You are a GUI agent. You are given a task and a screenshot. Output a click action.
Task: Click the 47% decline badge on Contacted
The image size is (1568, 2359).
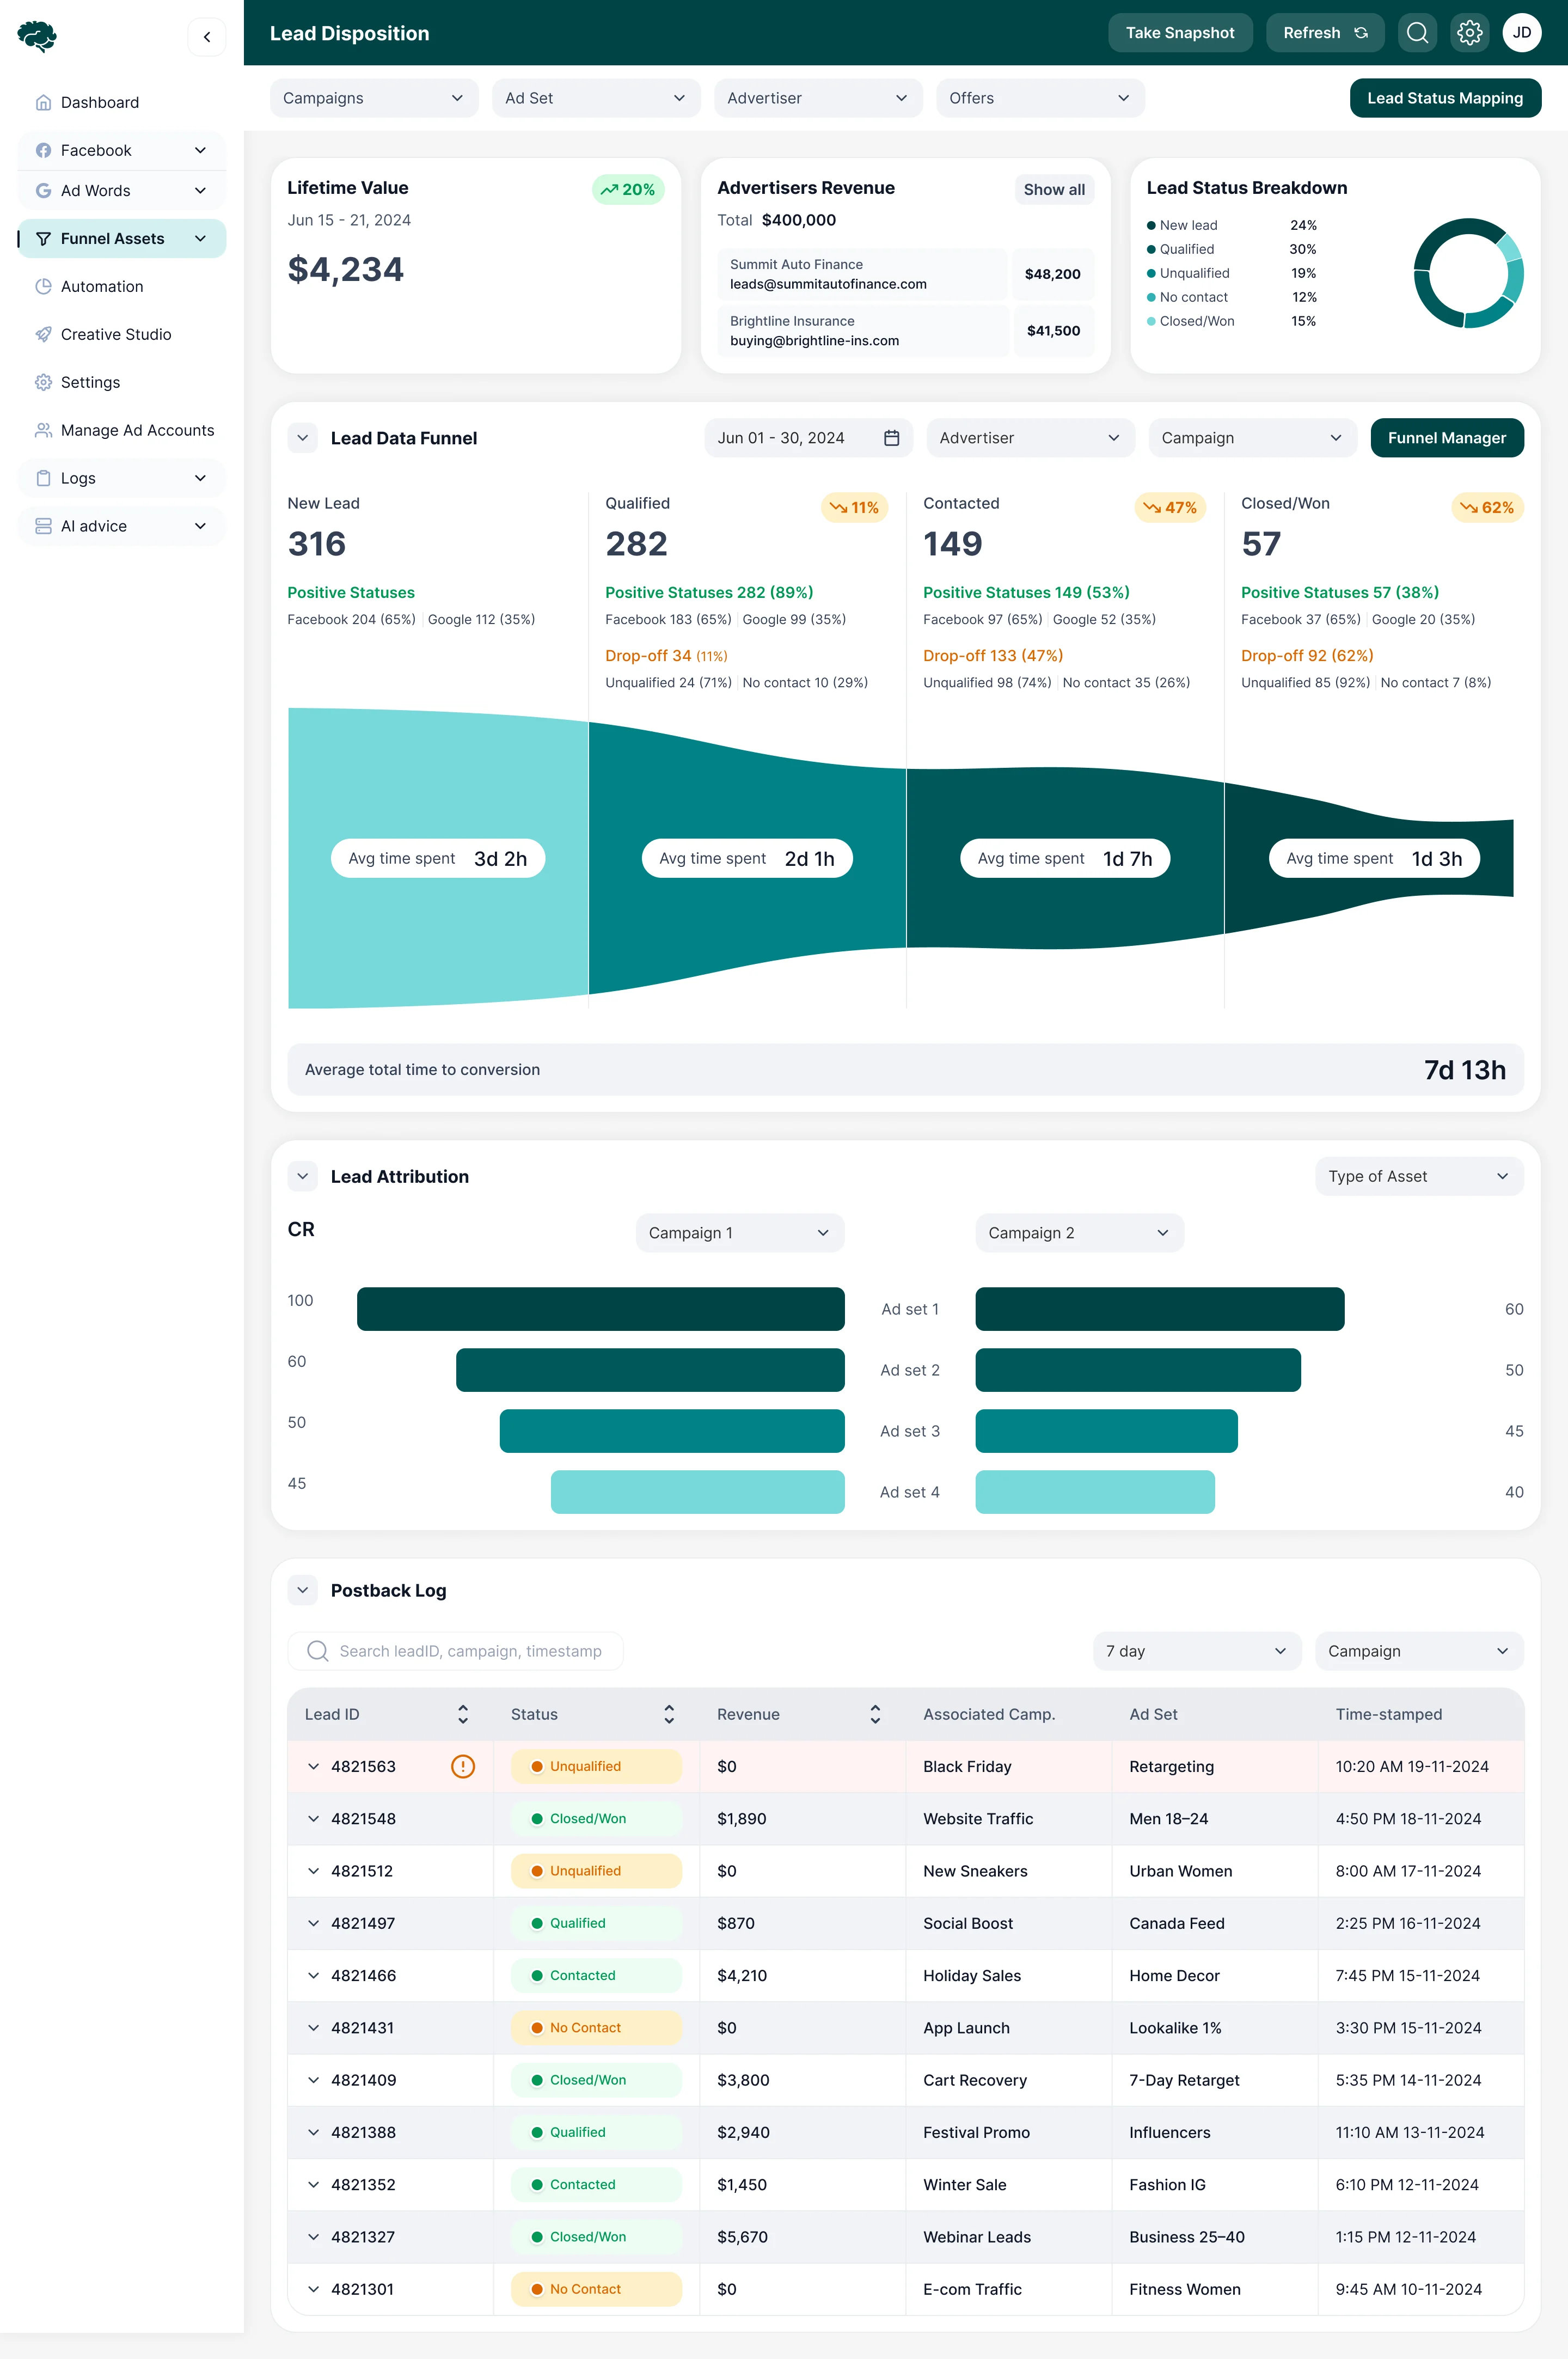[x=1170, y=507]
